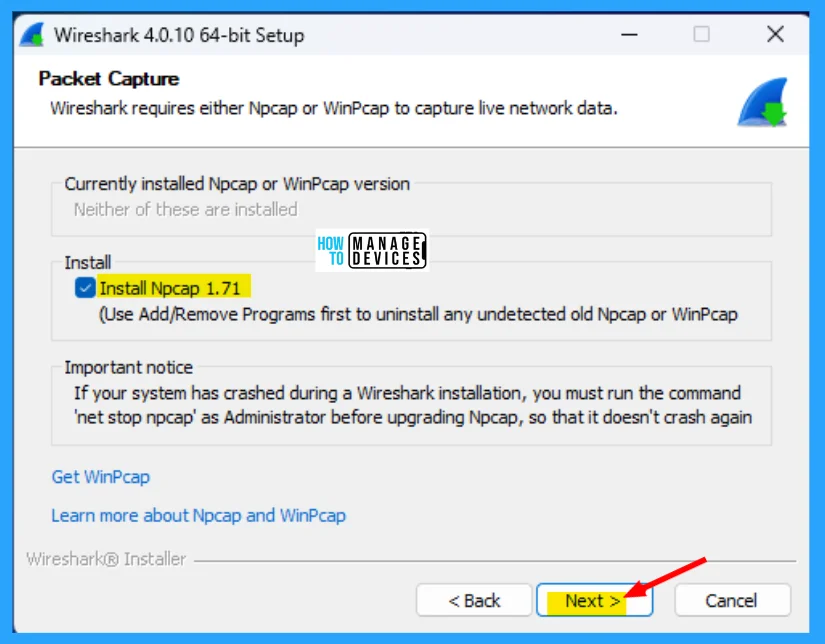Click the 'Use Add/Remove Programs first' note
The width and height of the screenshot is (825, 644).
(x=418, y=314)
